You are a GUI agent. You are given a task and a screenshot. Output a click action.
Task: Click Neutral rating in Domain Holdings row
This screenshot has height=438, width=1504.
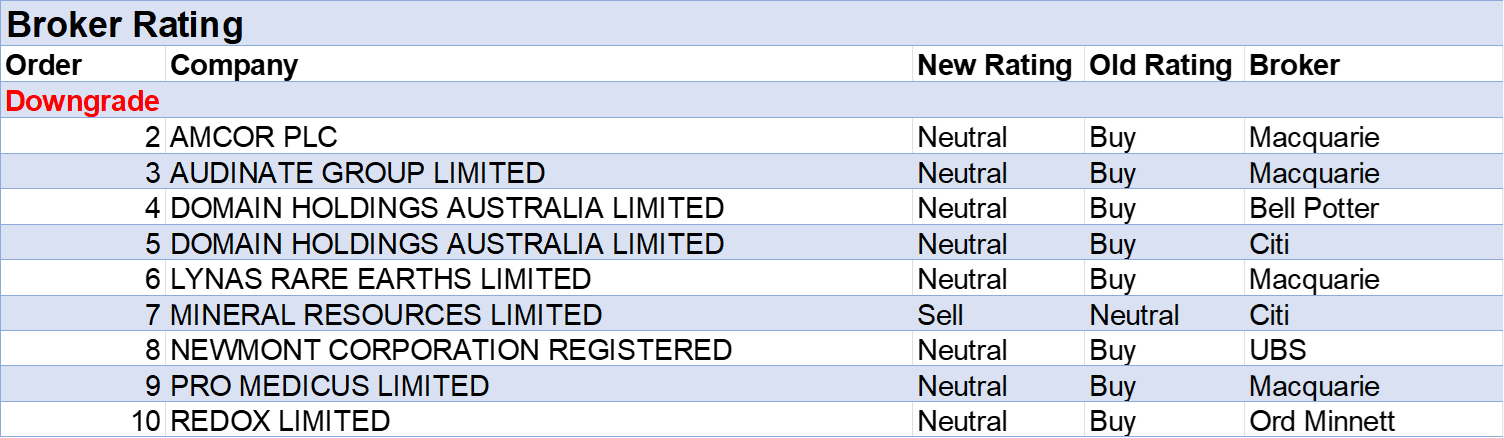pos(962,244)
